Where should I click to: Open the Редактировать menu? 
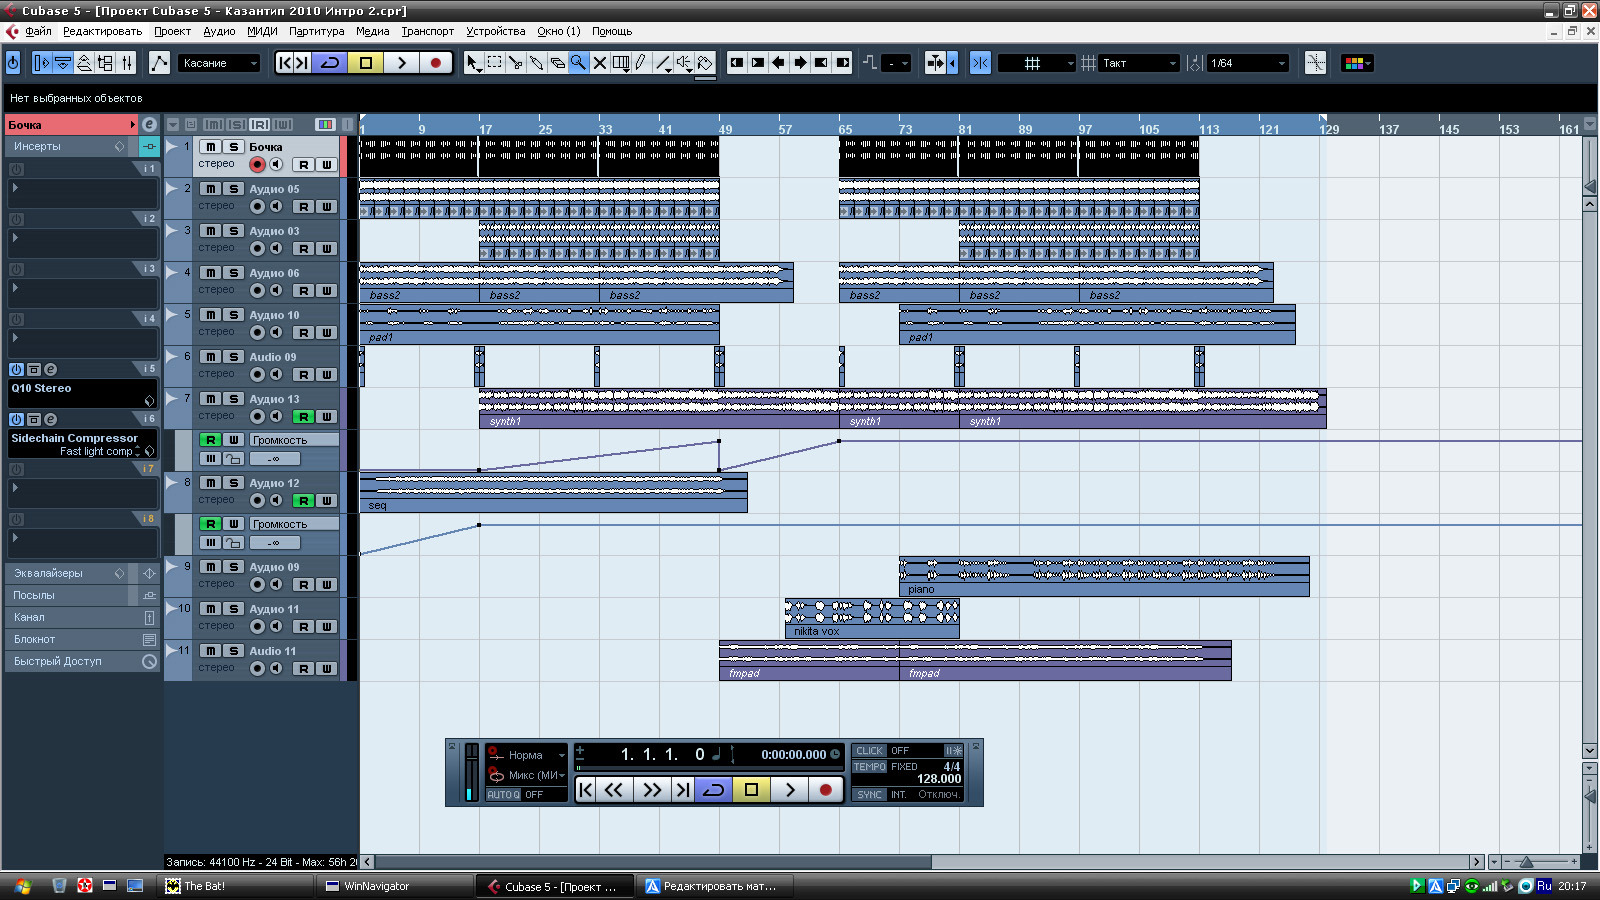pyautogui.click(x=102, y=31)
